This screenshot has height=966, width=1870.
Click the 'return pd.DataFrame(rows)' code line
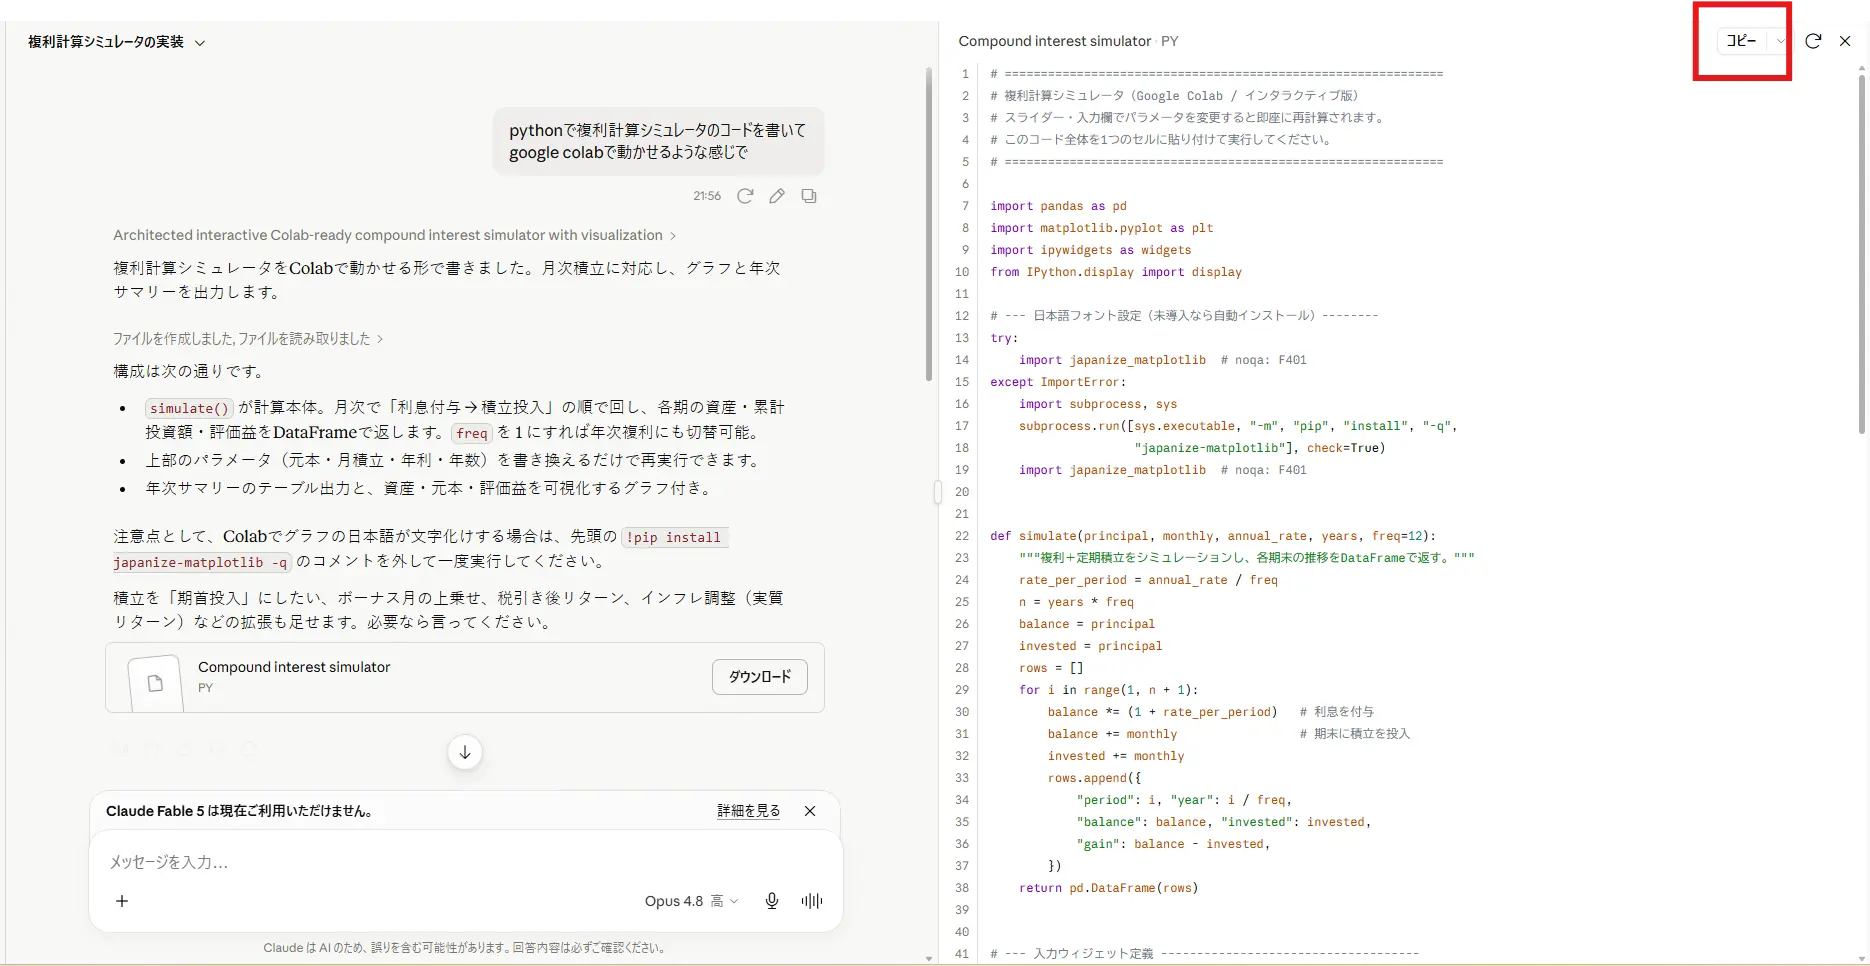point(1108,888)
